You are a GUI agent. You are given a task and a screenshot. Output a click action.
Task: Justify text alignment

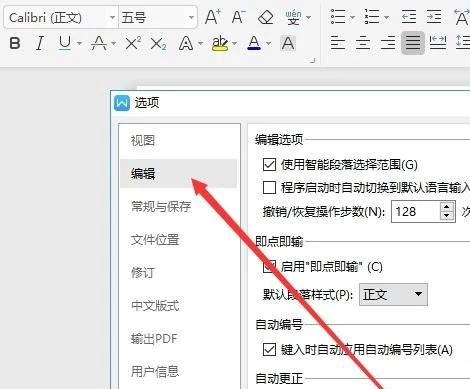(x=413, y=43)
